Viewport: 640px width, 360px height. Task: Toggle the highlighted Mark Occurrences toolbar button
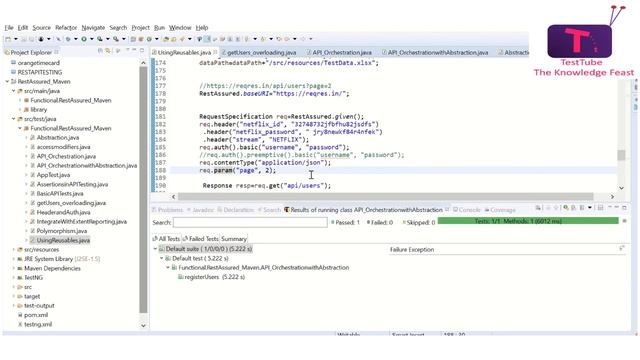(207, 39)
